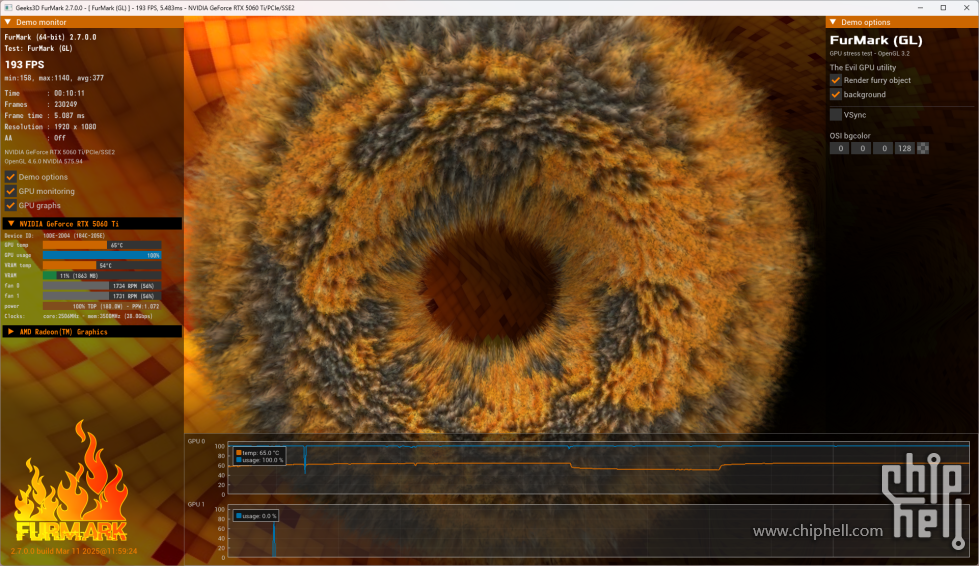This screenshot has height=566, width=979.
Task: Click the 'GPU 1' graph label
Action: [x=196, y=504]
